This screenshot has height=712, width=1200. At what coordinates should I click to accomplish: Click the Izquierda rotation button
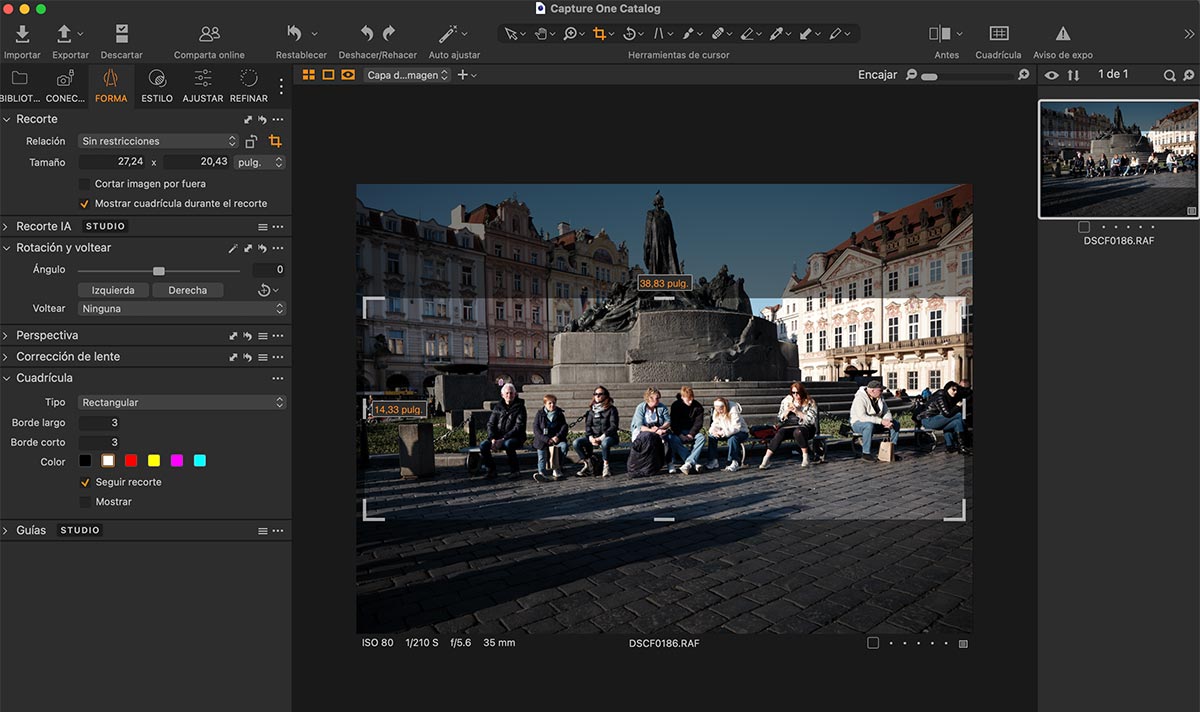pos(113,290)
